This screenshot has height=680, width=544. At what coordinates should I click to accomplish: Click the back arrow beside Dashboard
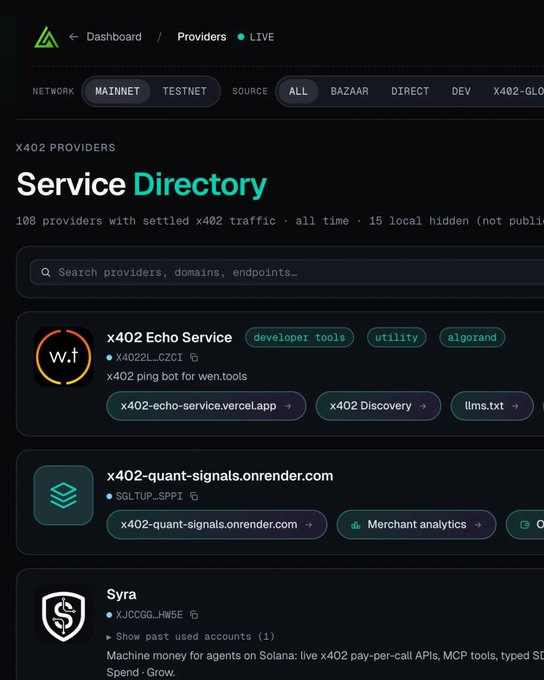(73, 36)
